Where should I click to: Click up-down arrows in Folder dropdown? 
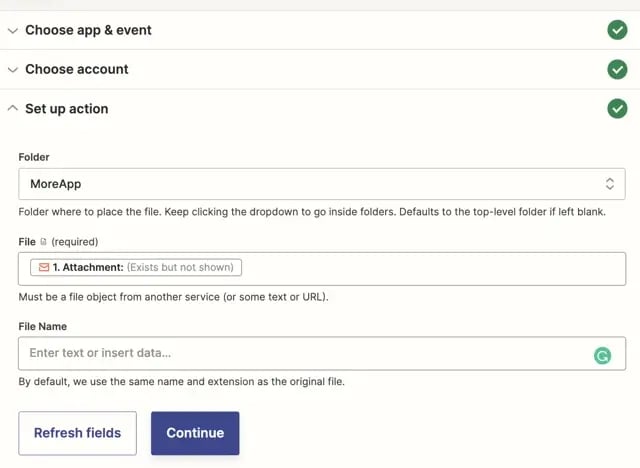pyautogui.click(x=609, y=184)
